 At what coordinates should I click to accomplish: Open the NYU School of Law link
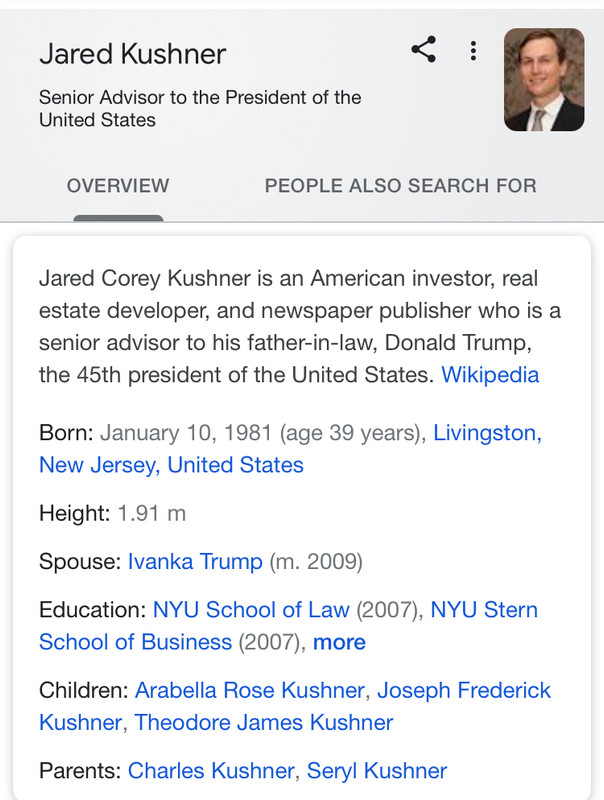click(x=251, y=610)
